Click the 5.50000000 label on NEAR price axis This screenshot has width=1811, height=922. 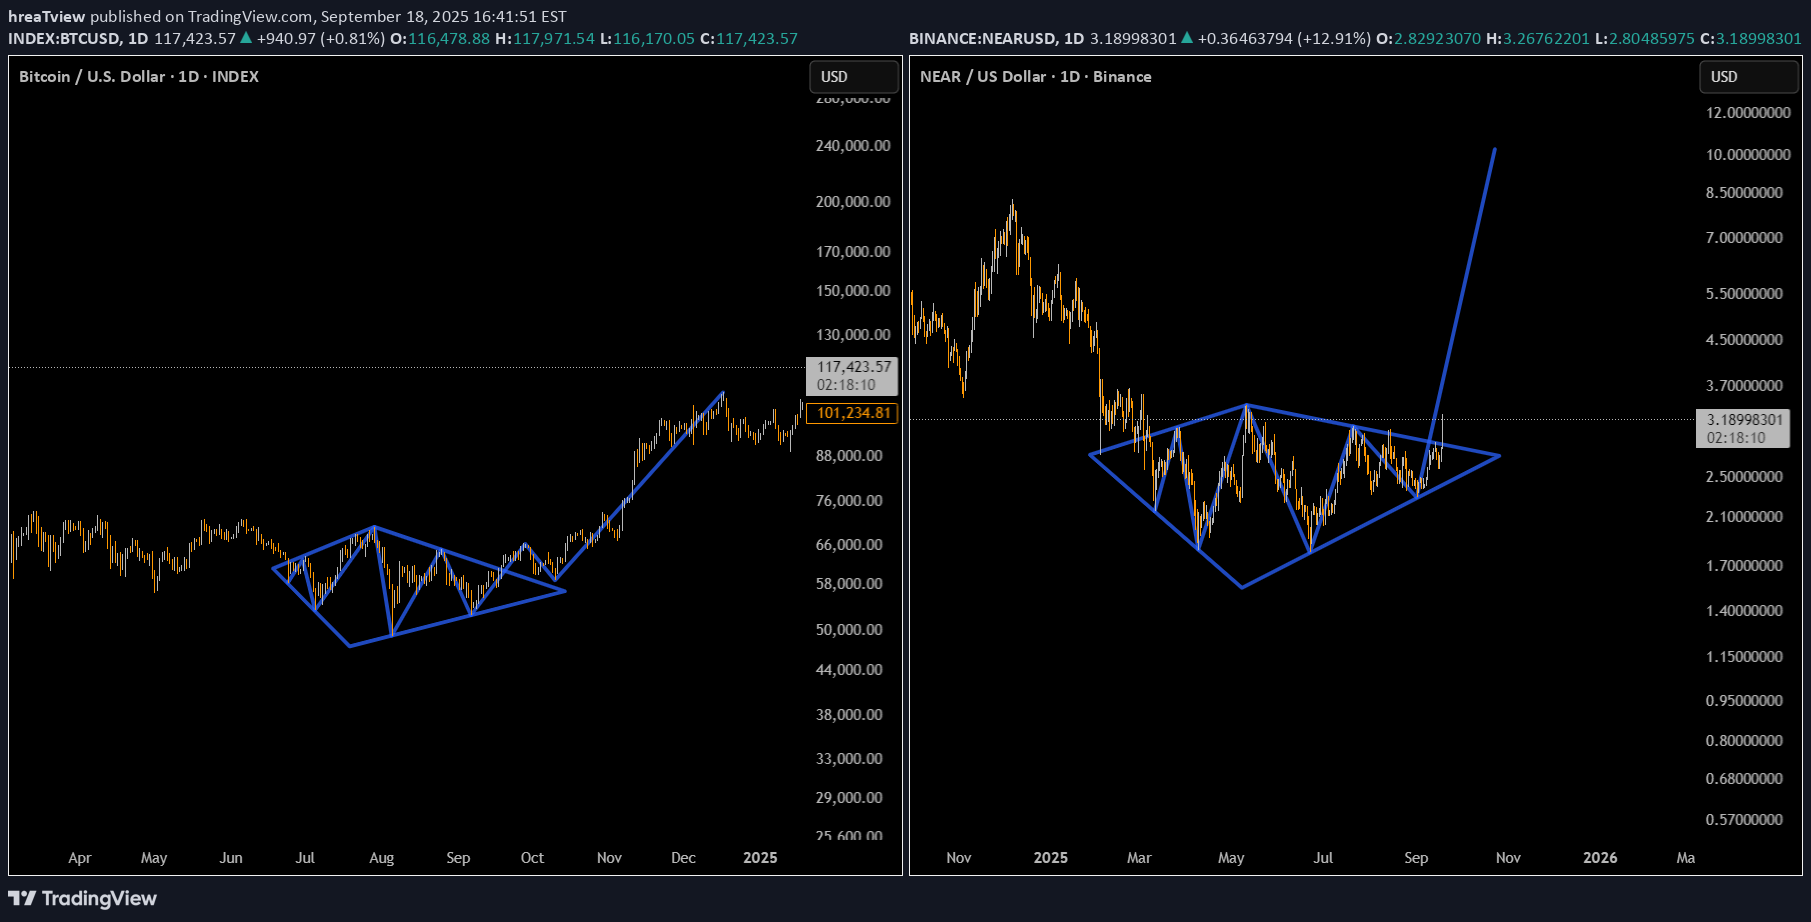[1744, 294]
